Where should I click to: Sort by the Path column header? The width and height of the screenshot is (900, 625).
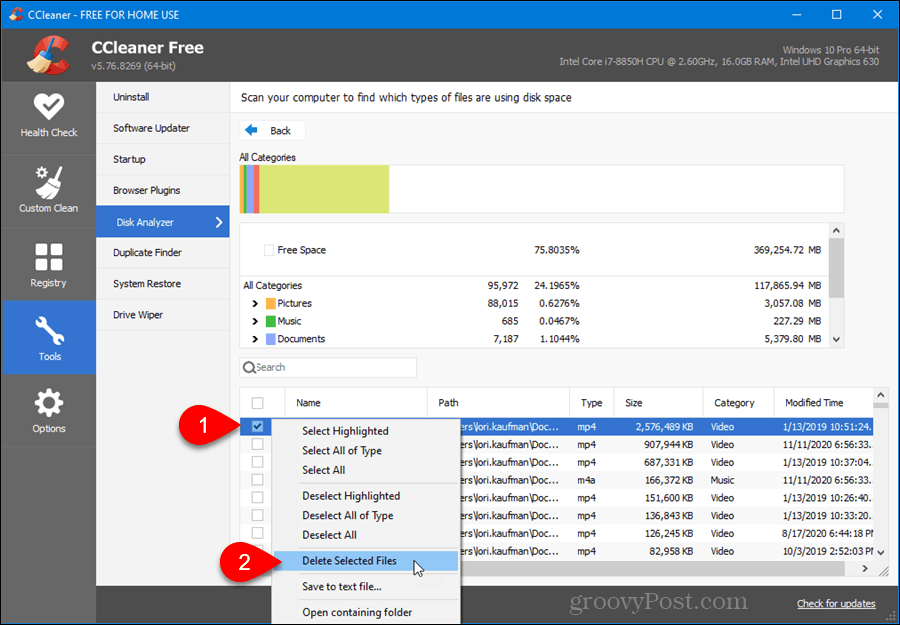[498, 403]
